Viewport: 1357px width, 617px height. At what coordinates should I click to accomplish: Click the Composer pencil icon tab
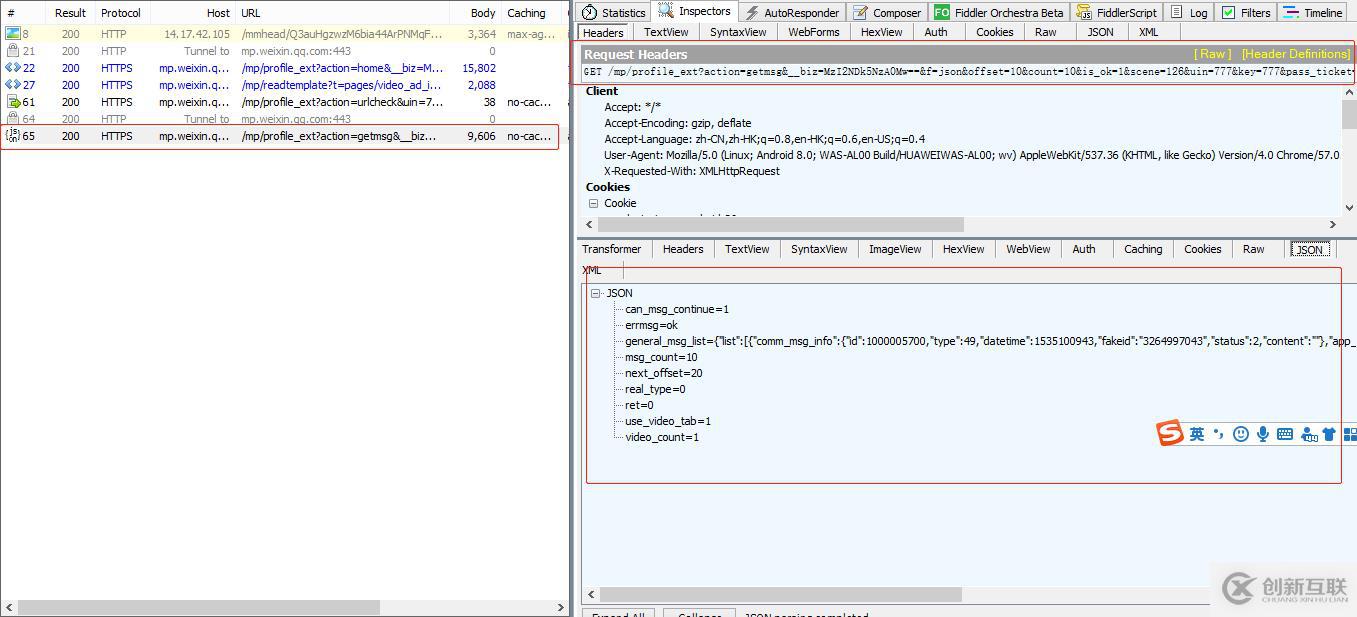pos(887,13)
